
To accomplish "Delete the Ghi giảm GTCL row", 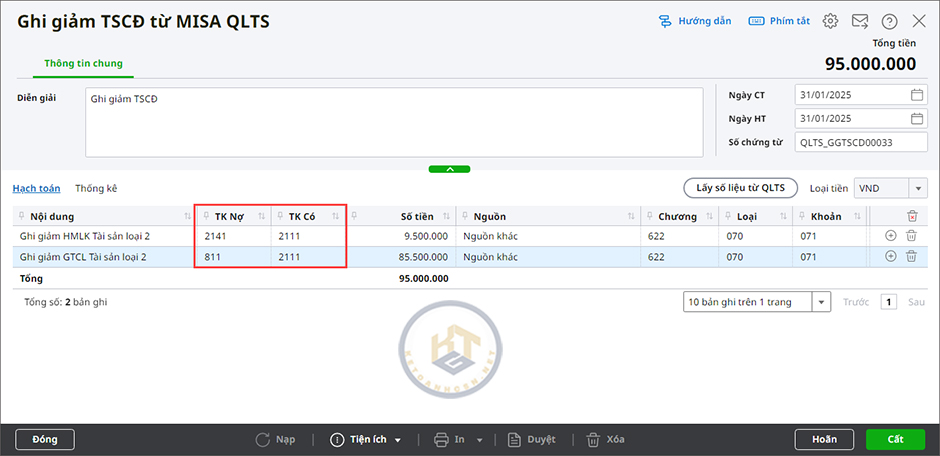I will (911, 257).
